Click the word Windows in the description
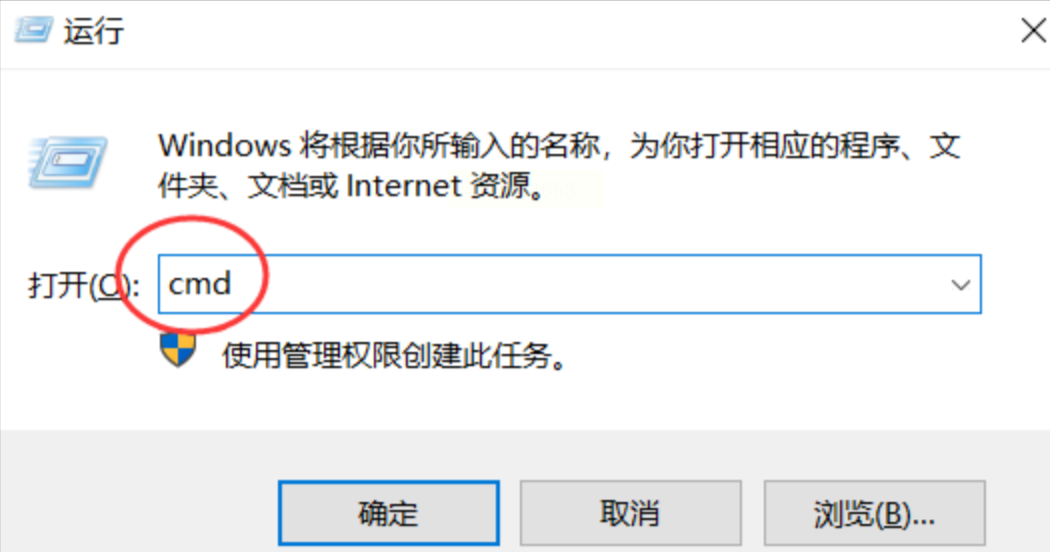This screenshot has height=552, width=1050. tap(224, 145)
